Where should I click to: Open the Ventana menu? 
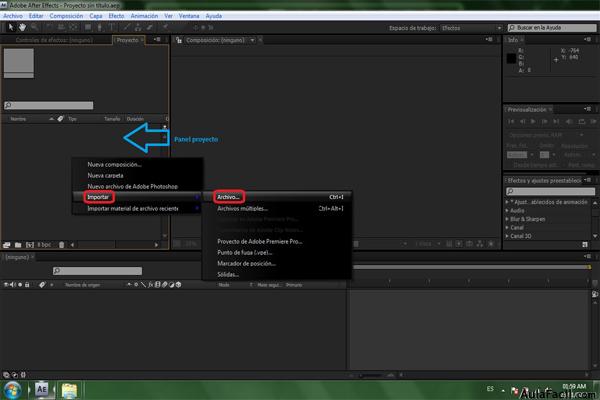click(x=189, y=16)
